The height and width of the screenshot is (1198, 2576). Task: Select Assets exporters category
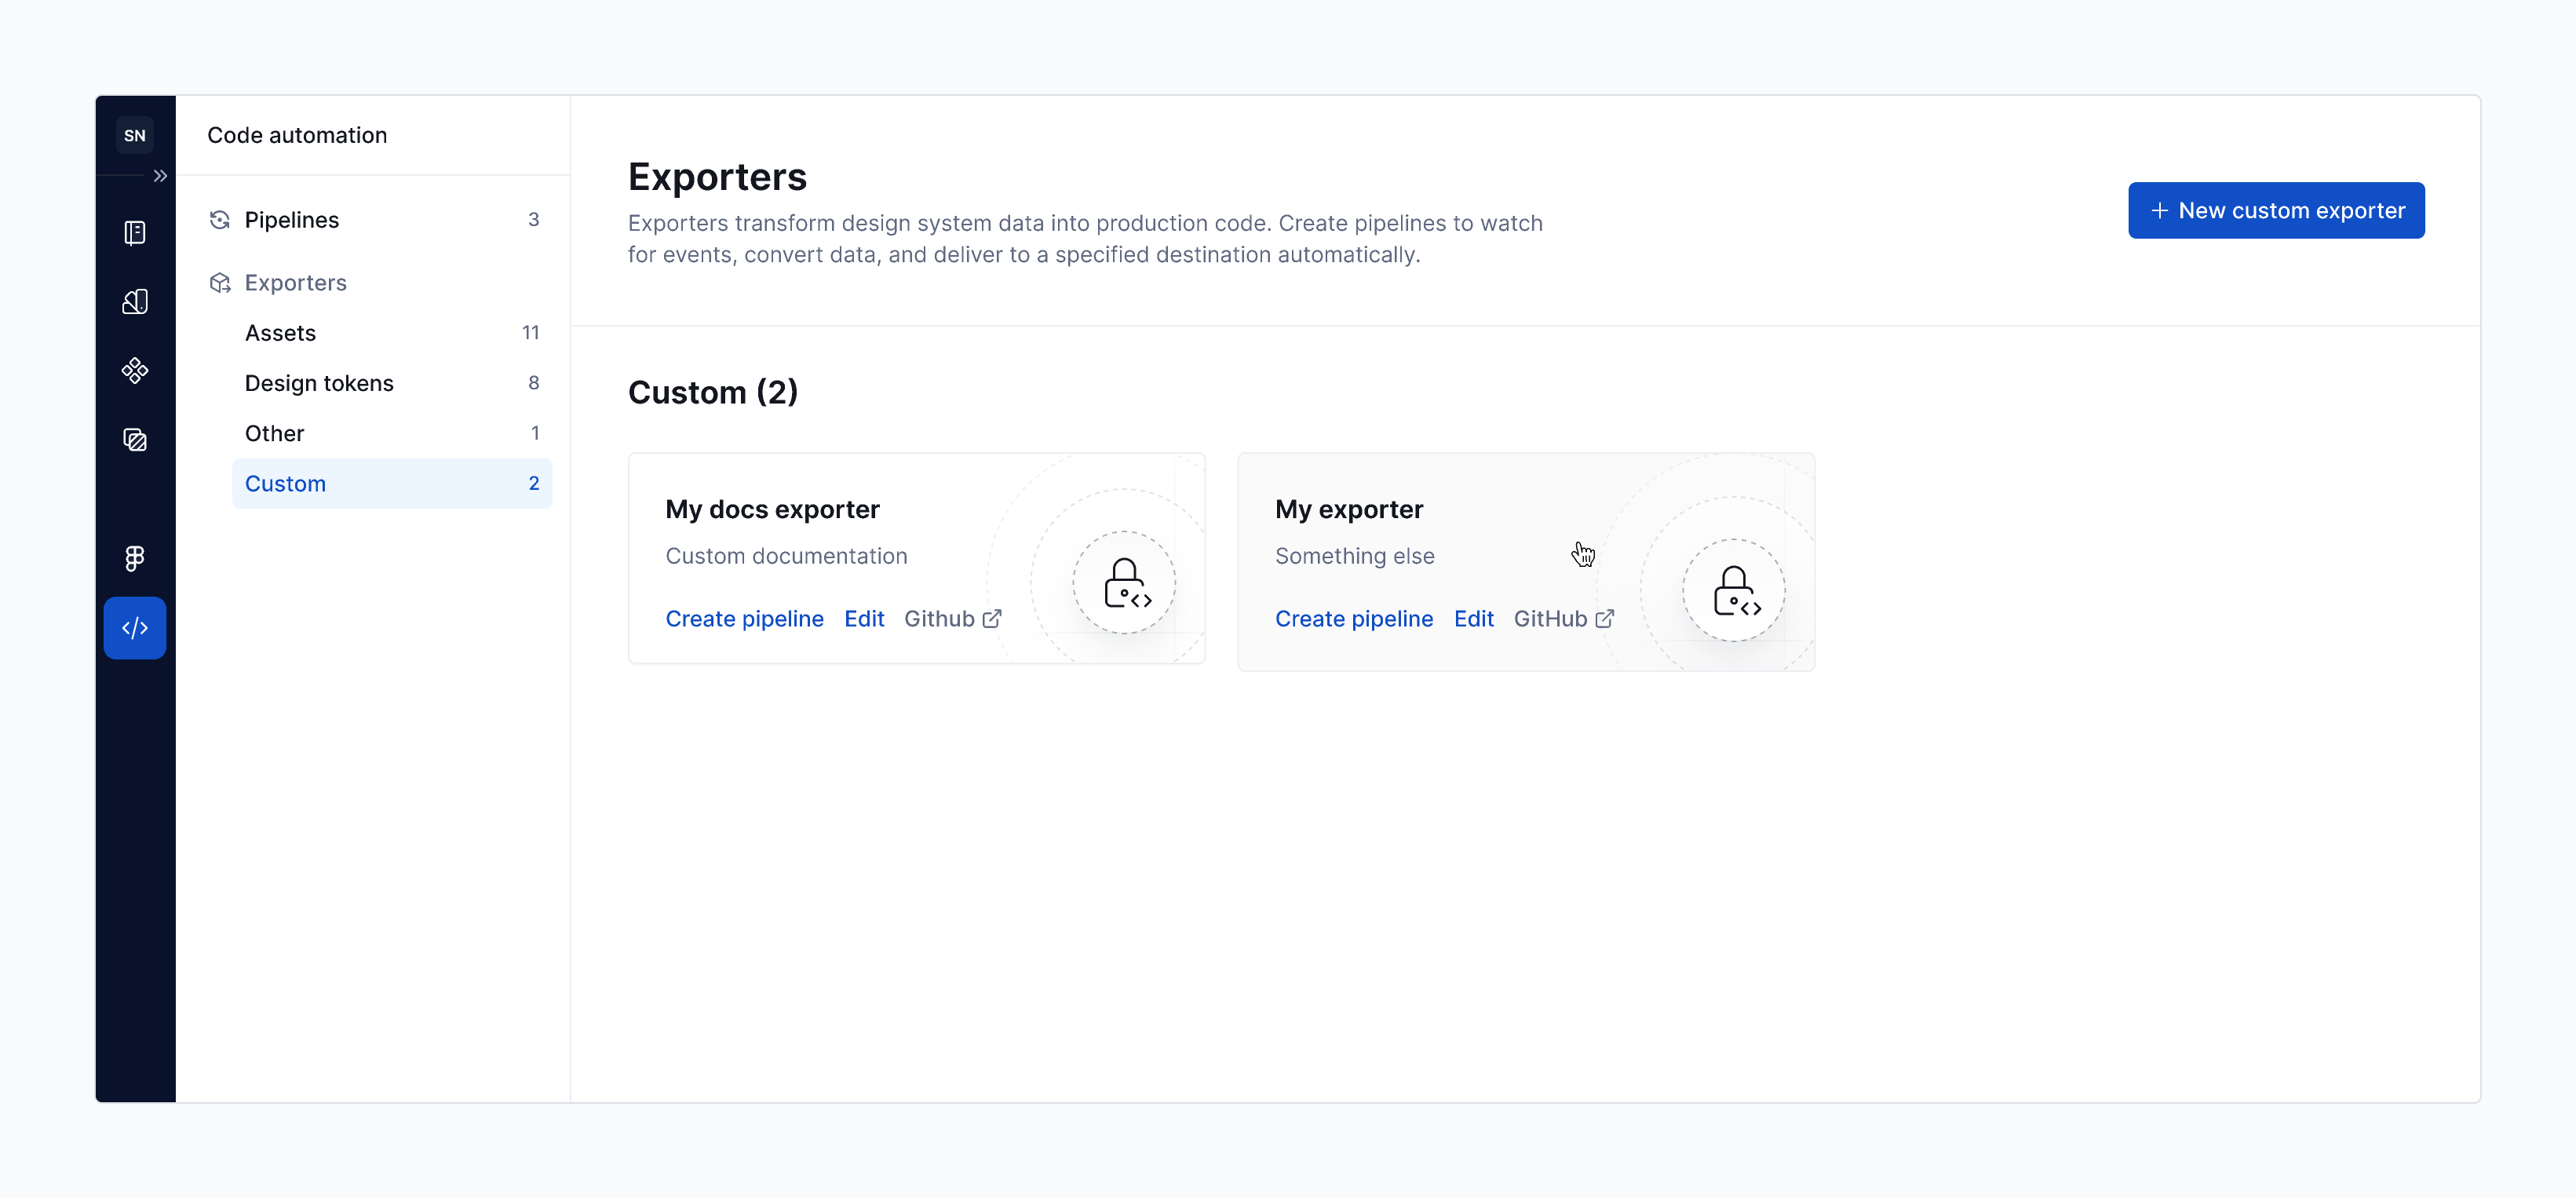point(280,333)
